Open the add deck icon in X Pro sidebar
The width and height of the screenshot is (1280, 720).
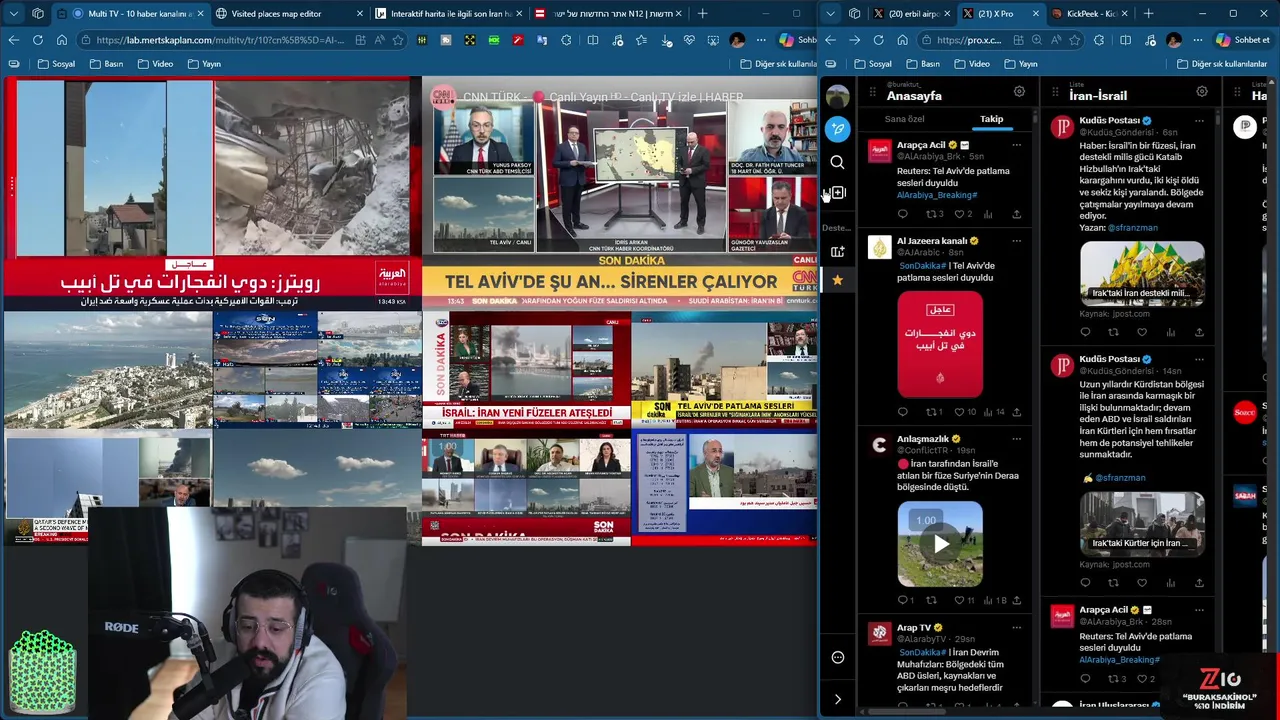(838, 252)
